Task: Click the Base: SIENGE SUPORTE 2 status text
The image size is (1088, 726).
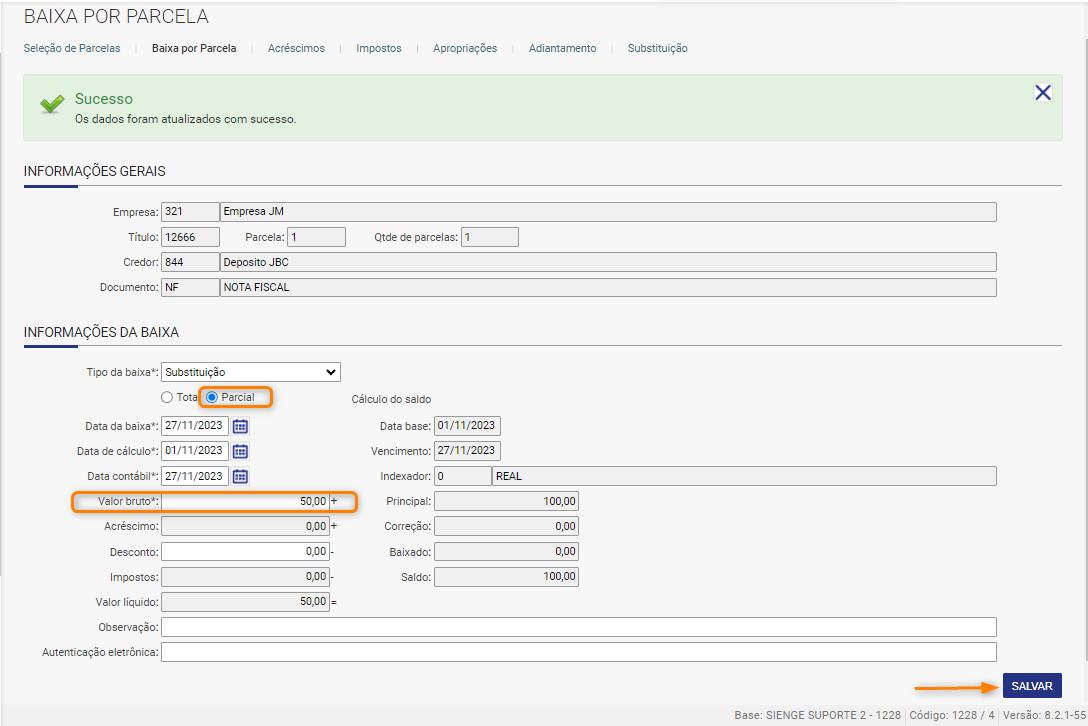Action: [817, 715]
